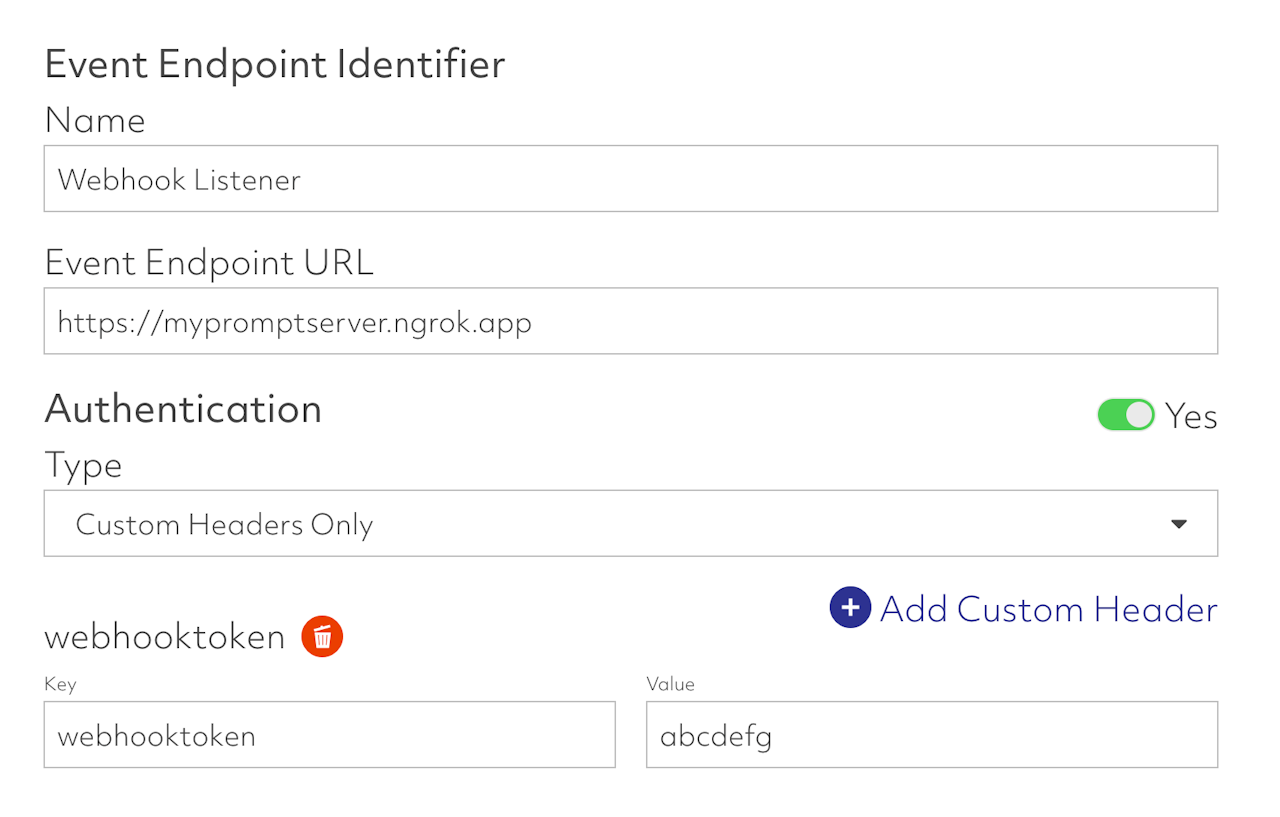The width and height of the screenshot is (1280, 817).
Task: Focus the Name field containing Webhook Listener
Action: coord(630,179)
